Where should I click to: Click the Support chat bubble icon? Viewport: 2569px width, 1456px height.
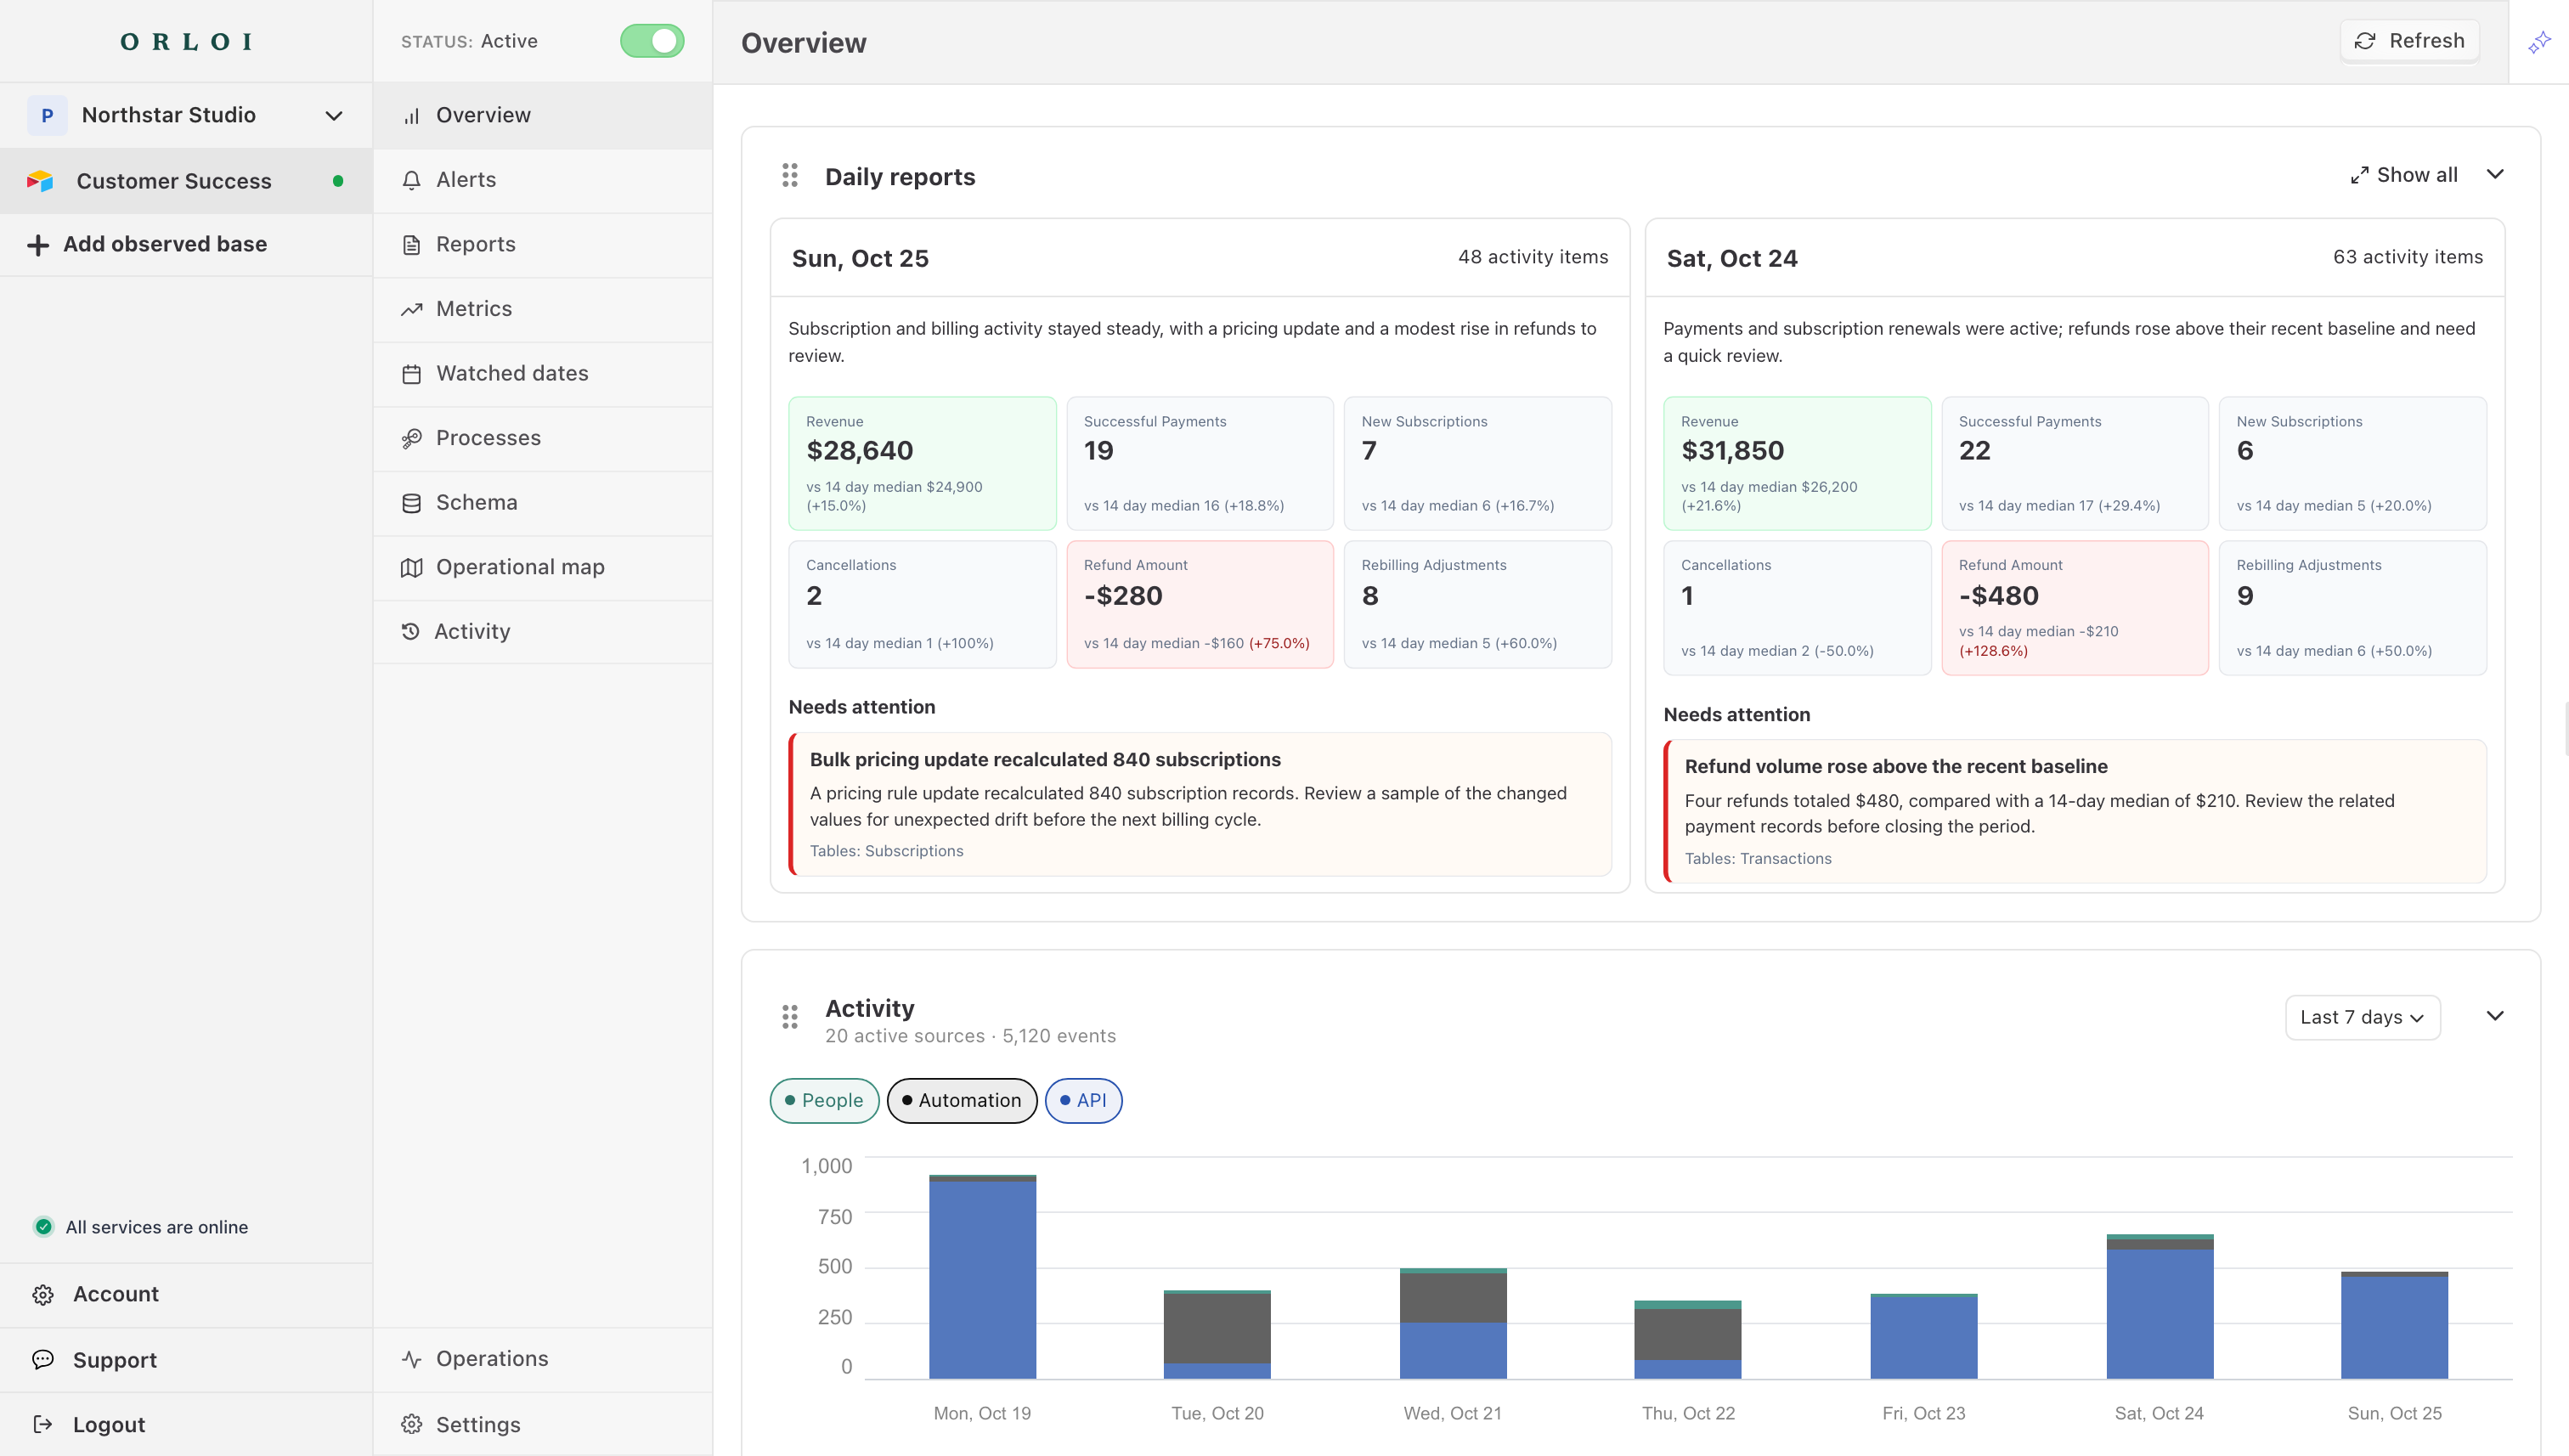[43, 1360]
